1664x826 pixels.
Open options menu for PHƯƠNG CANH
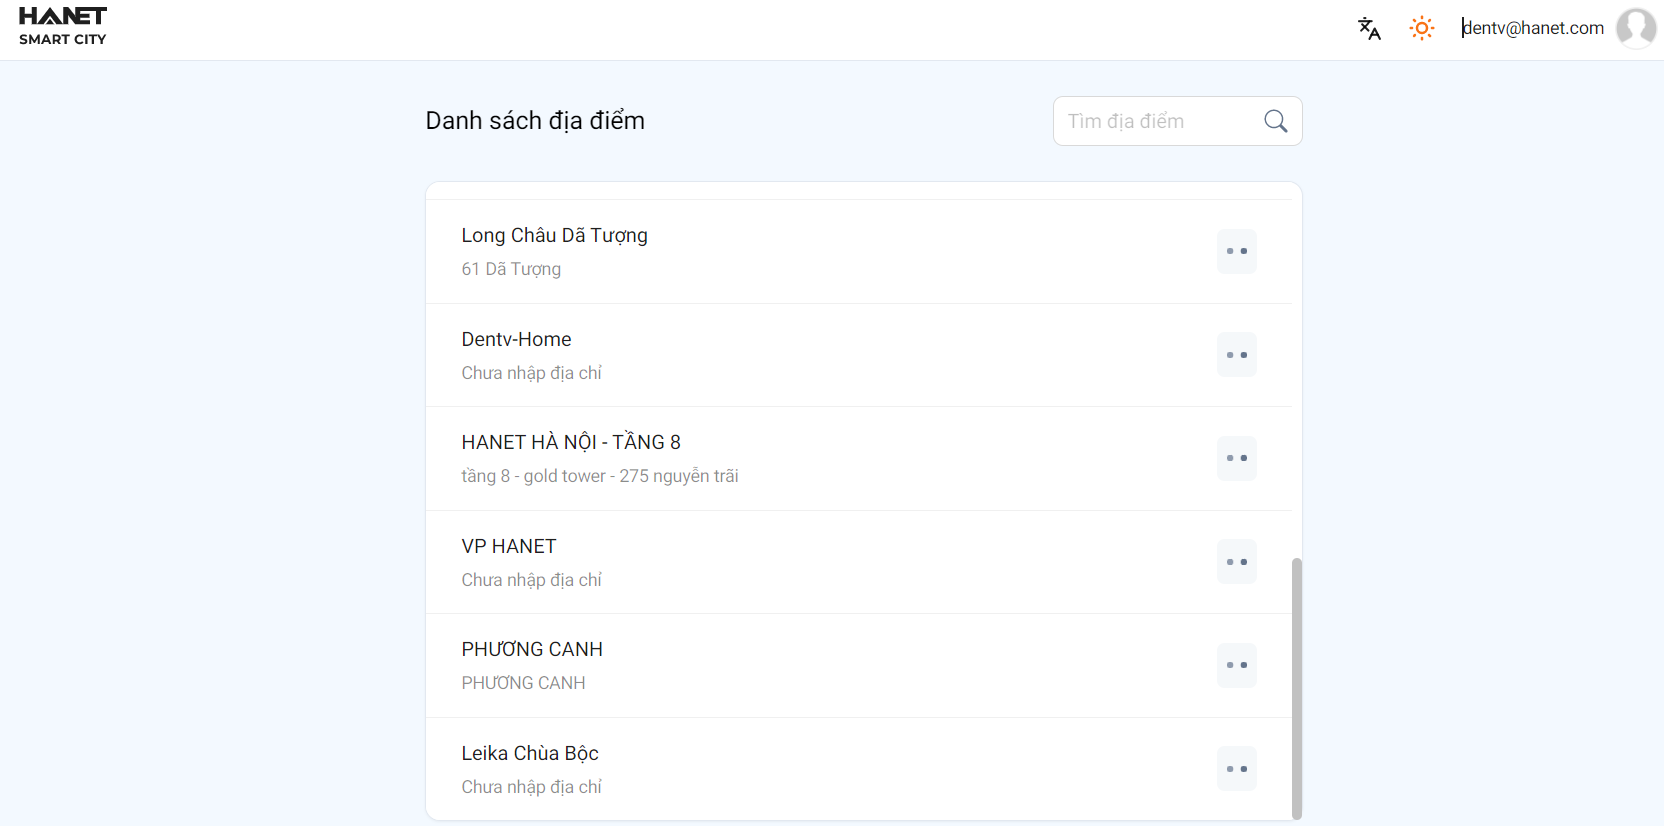click(x=1237, y=665)
